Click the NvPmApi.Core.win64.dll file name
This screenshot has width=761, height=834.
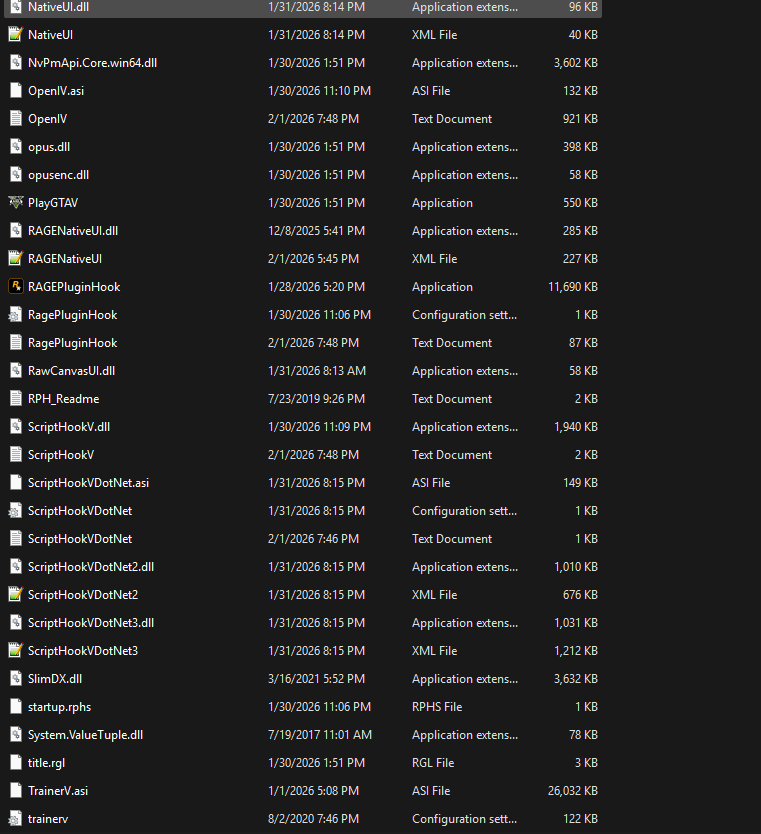92,63
